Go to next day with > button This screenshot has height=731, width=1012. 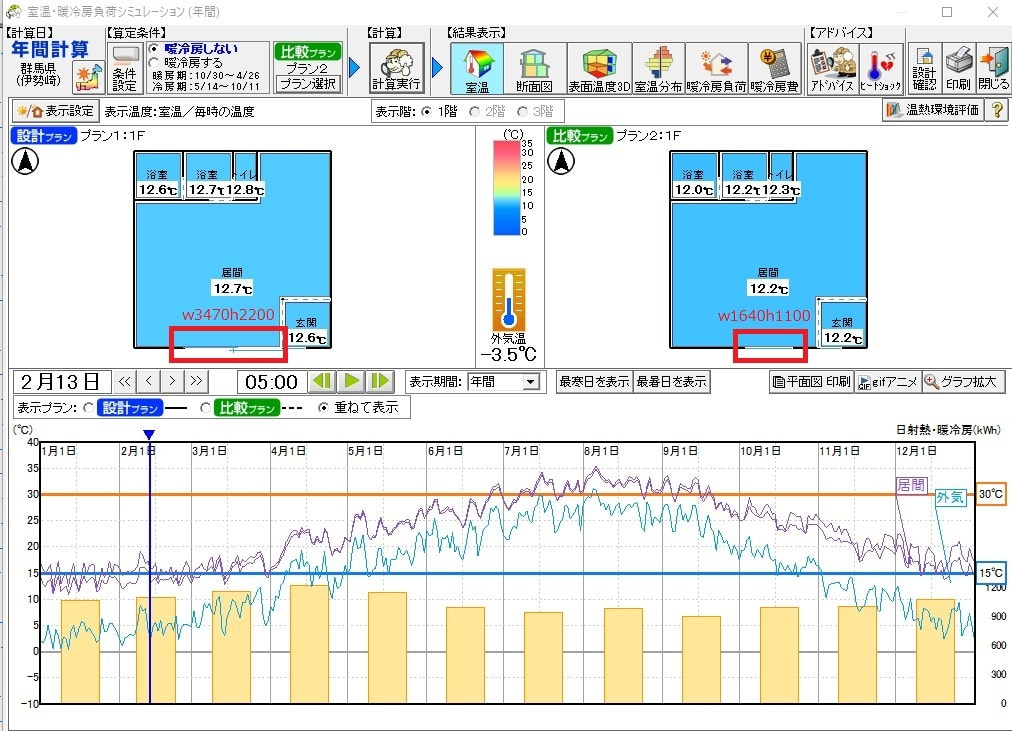click(172, 381)
